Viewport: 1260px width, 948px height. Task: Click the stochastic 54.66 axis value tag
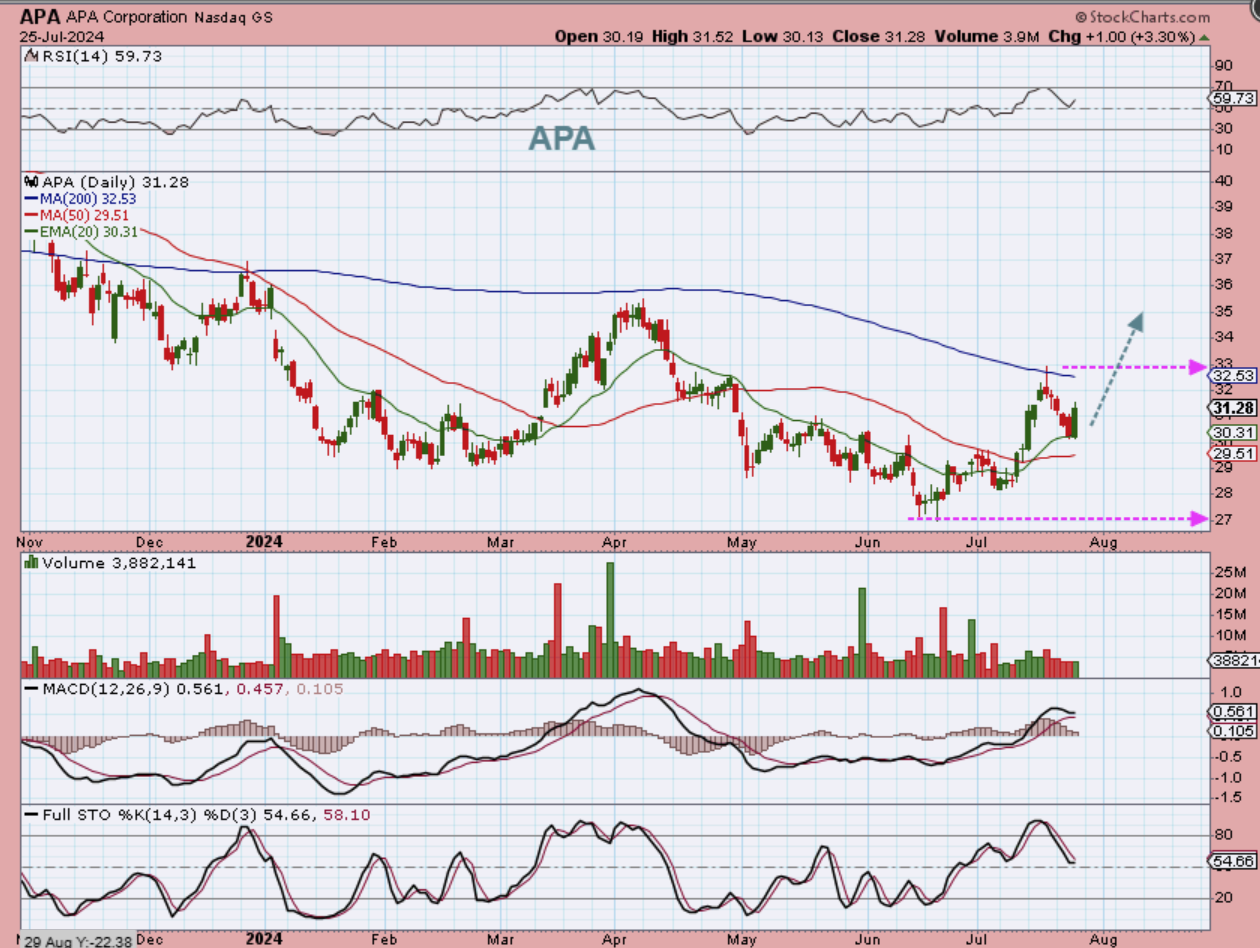(x=1232, y=860)
